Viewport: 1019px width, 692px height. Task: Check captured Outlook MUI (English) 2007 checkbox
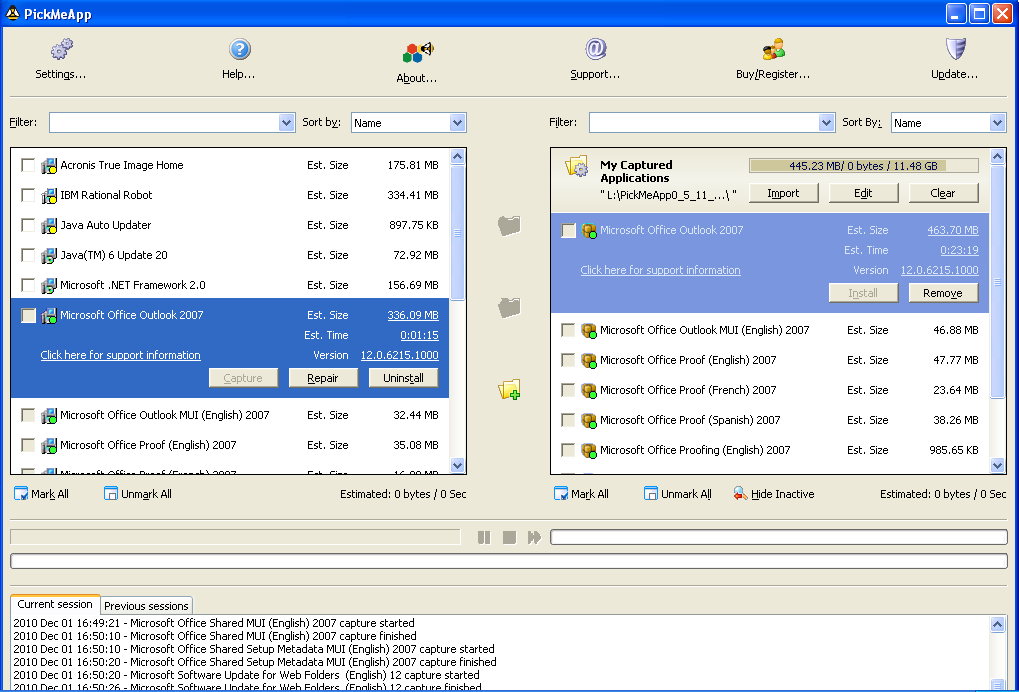[x=568, y=330]
